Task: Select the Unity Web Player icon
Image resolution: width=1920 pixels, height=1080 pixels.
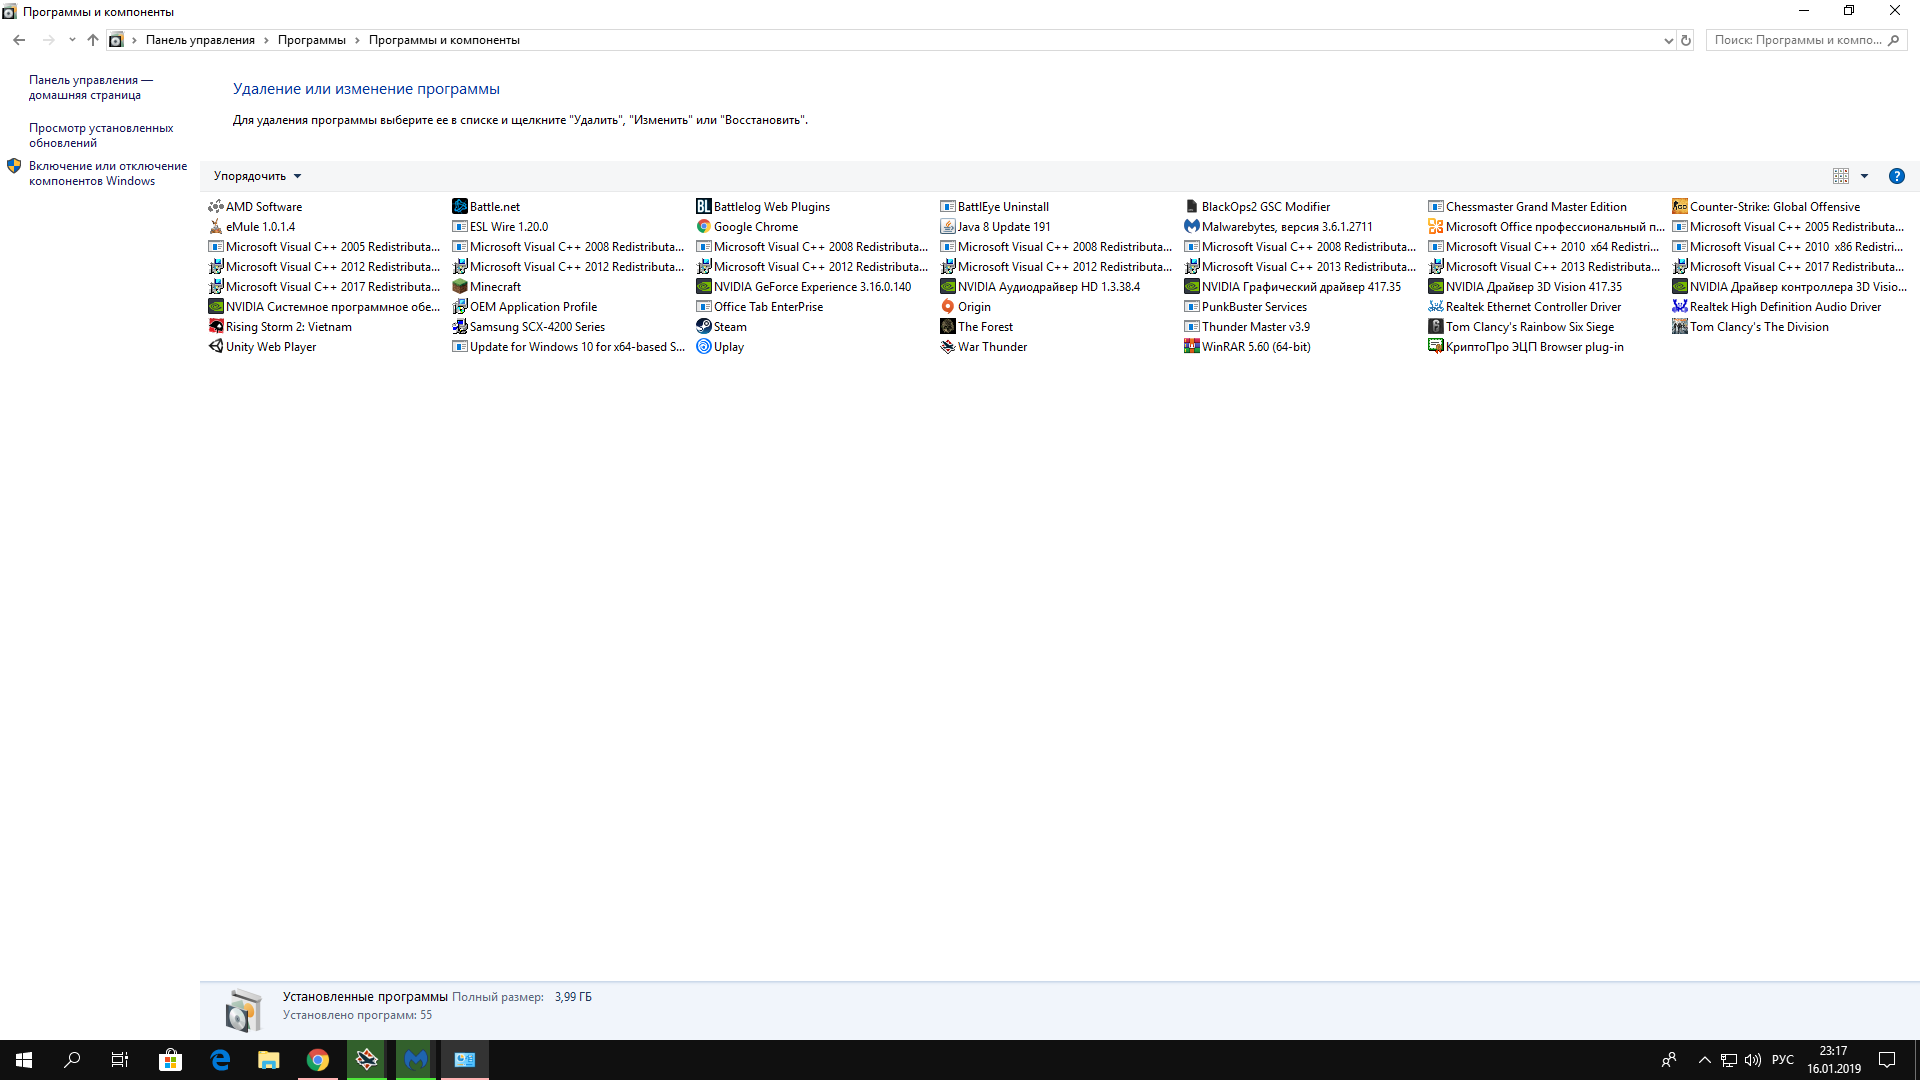Action: coord(215,347)
